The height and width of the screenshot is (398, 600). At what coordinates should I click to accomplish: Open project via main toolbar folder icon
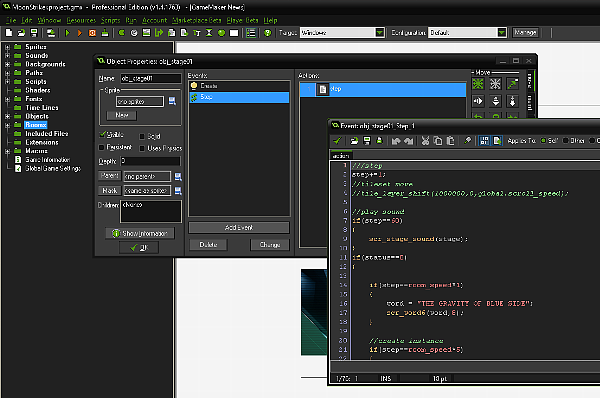(21, 33)
